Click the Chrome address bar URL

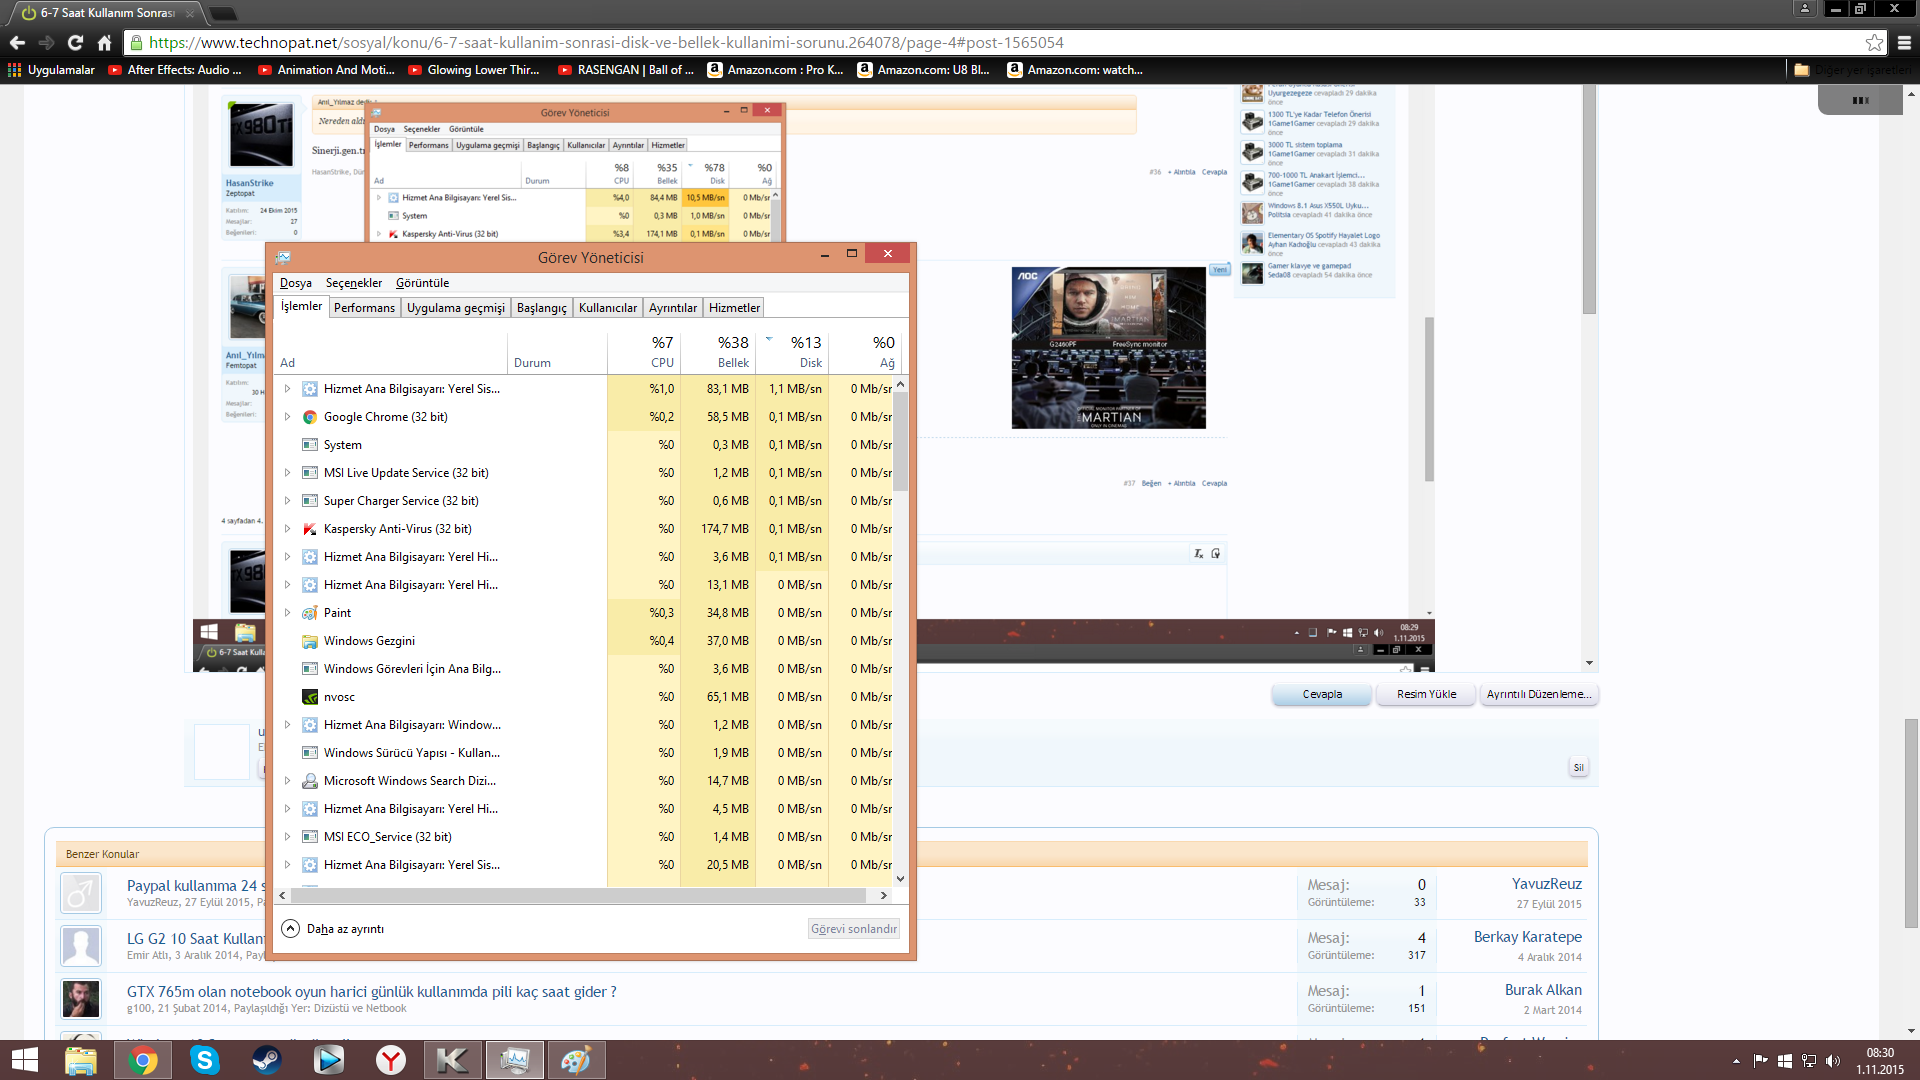click(x=606, y=43)
